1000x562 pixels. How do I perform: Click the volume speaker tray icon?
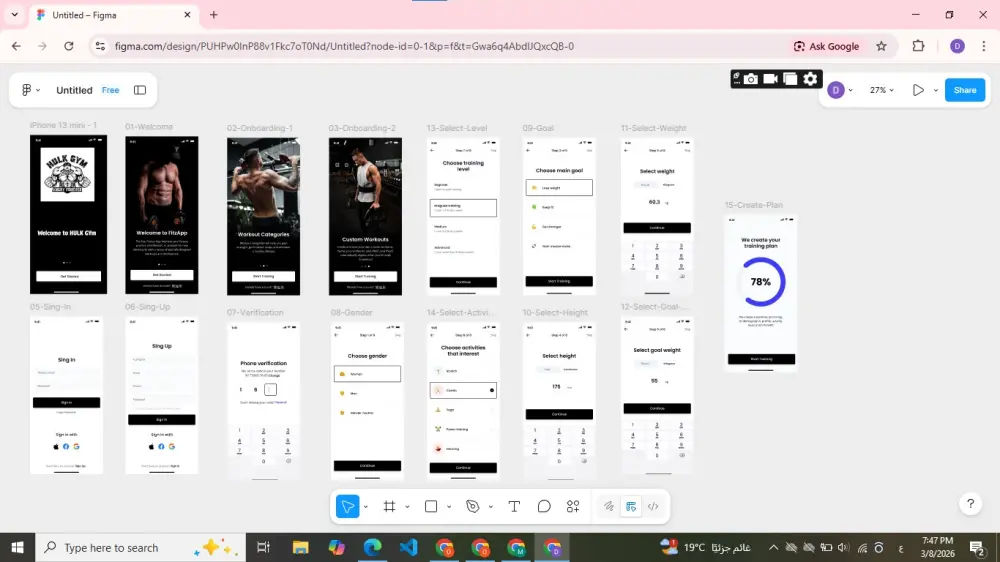click(x=844, y=547)
